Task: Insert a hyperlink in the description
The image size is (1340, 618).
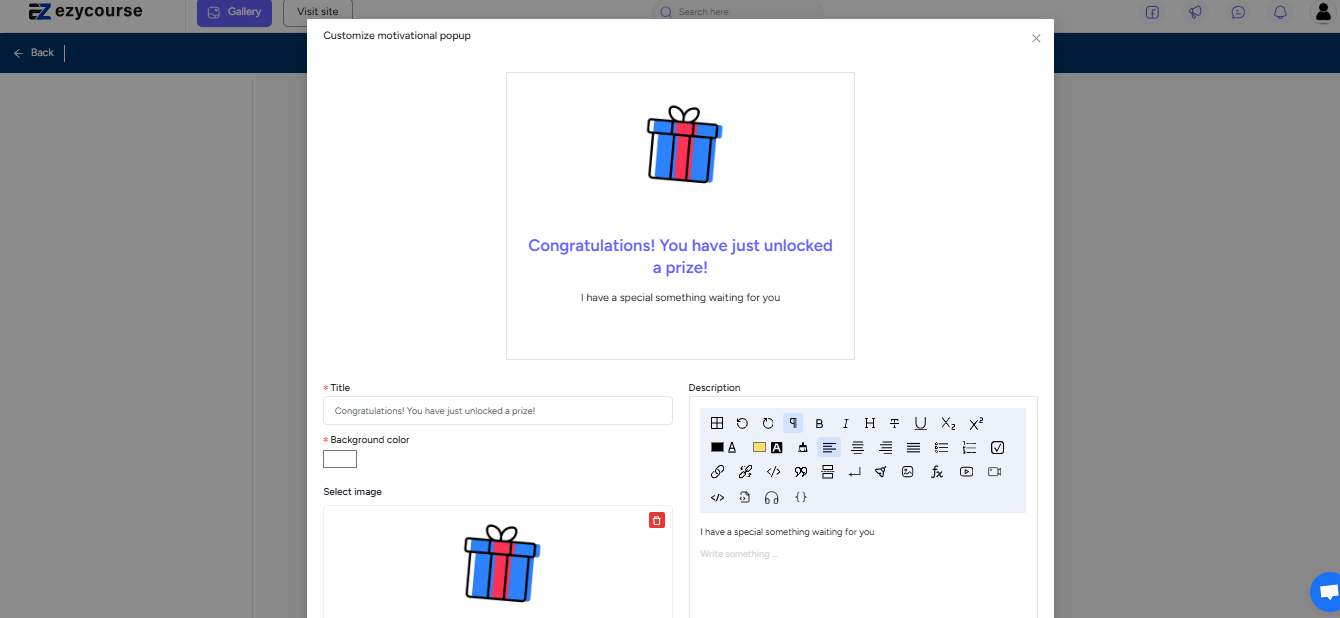Action: click(x=717, y=472)
